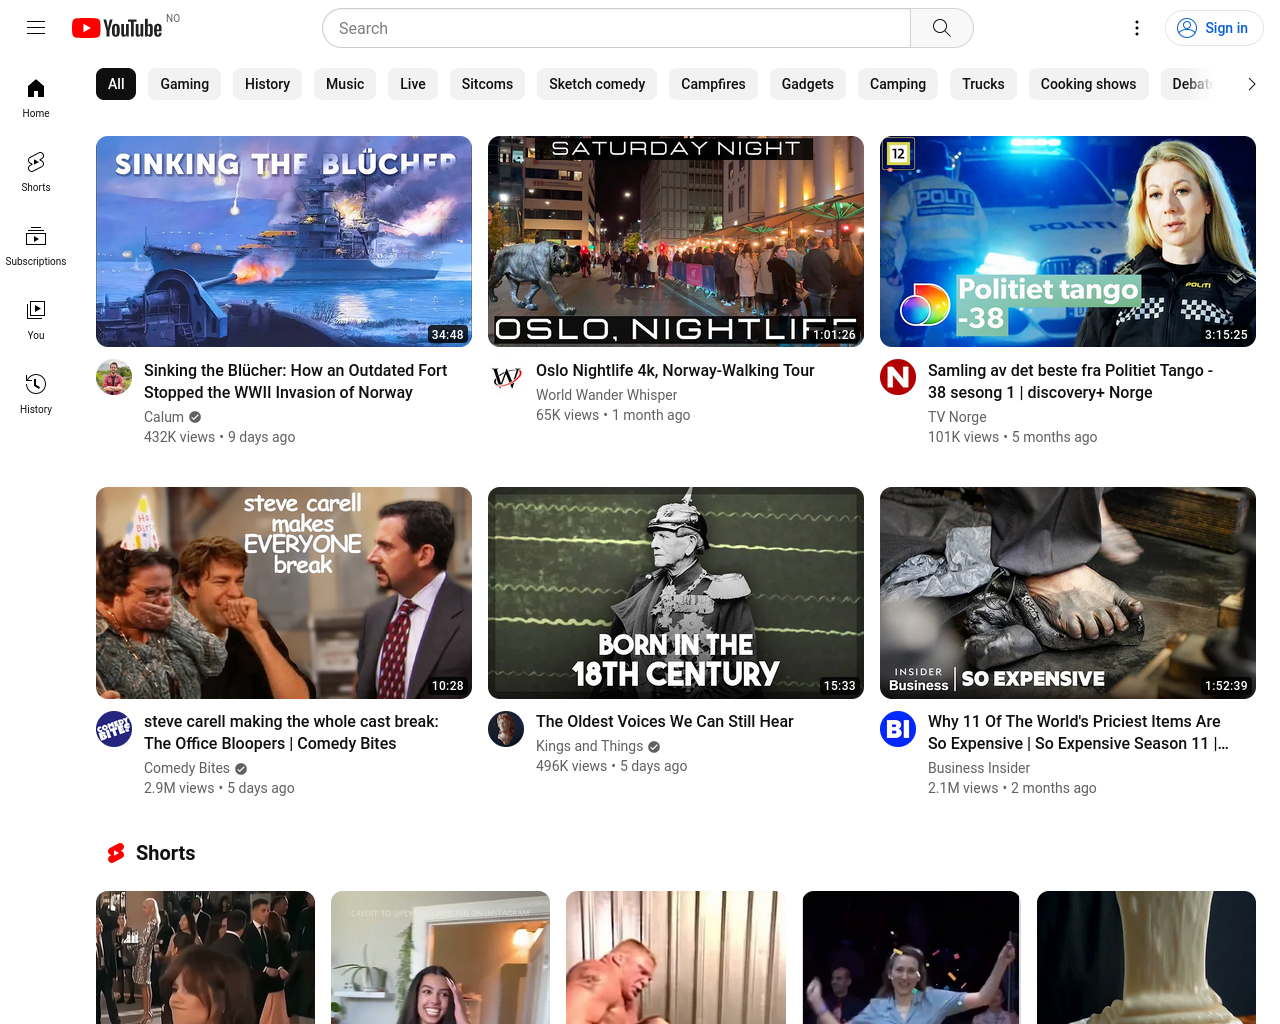Select the Sketch comedy chip

point(597,84)
